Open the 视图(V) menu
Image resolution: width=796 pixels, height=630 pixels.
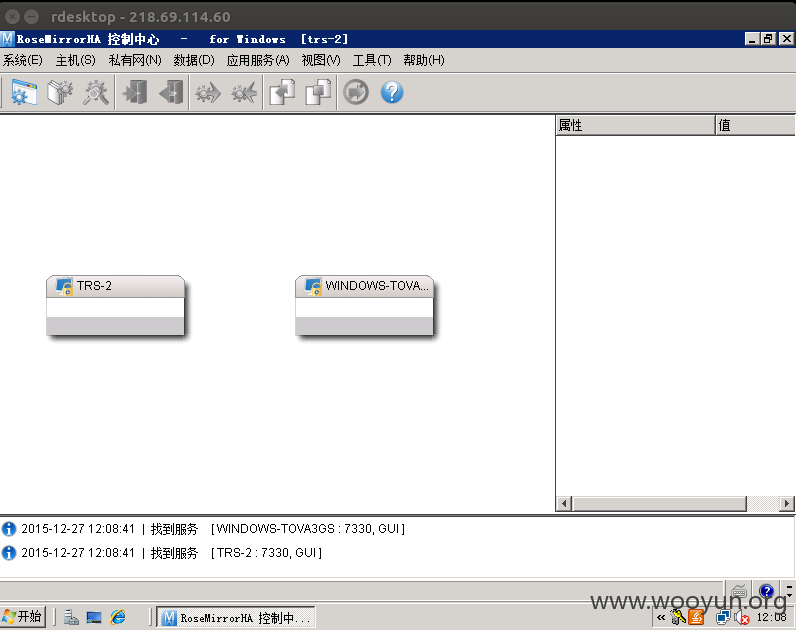click(321, 60)
